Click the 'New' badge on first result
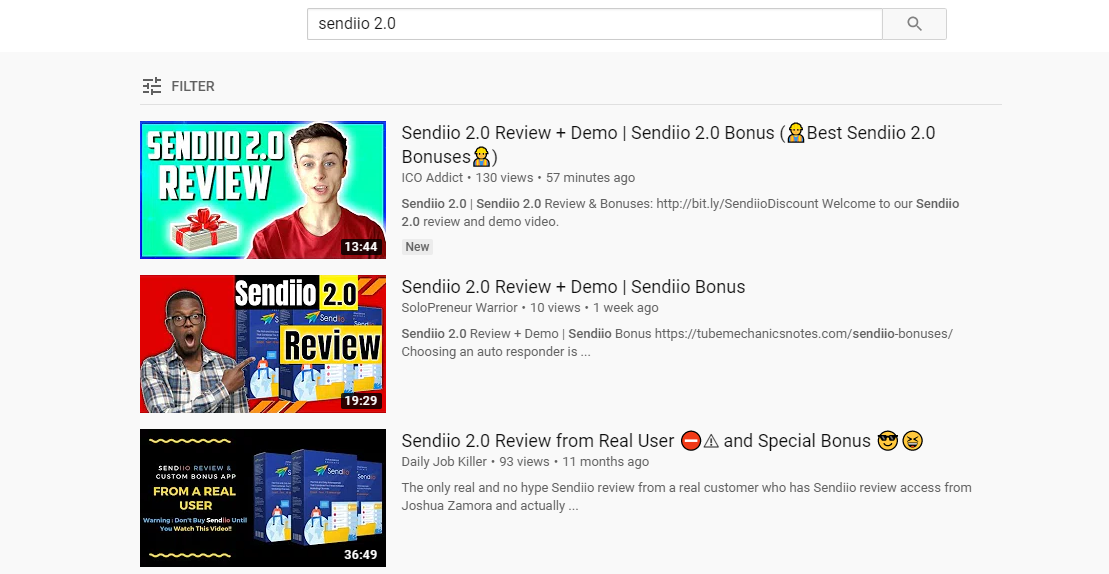 pyautogui.click(x=417, y=247)
